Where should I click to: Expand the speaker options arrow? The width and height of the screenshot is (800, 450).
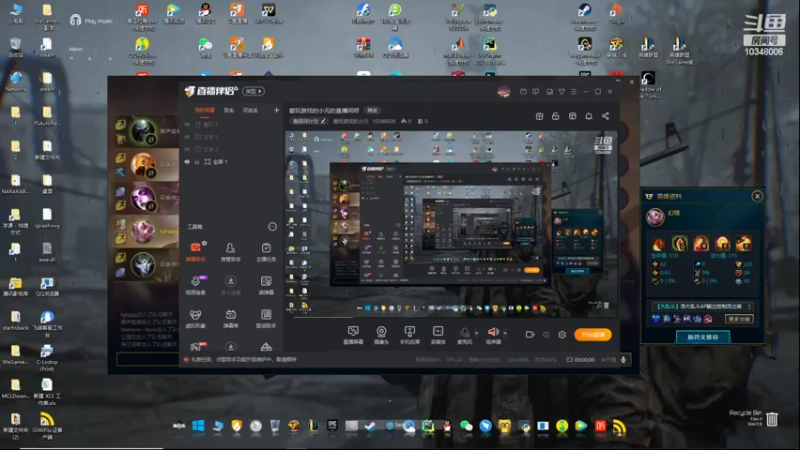click(505, 333)
